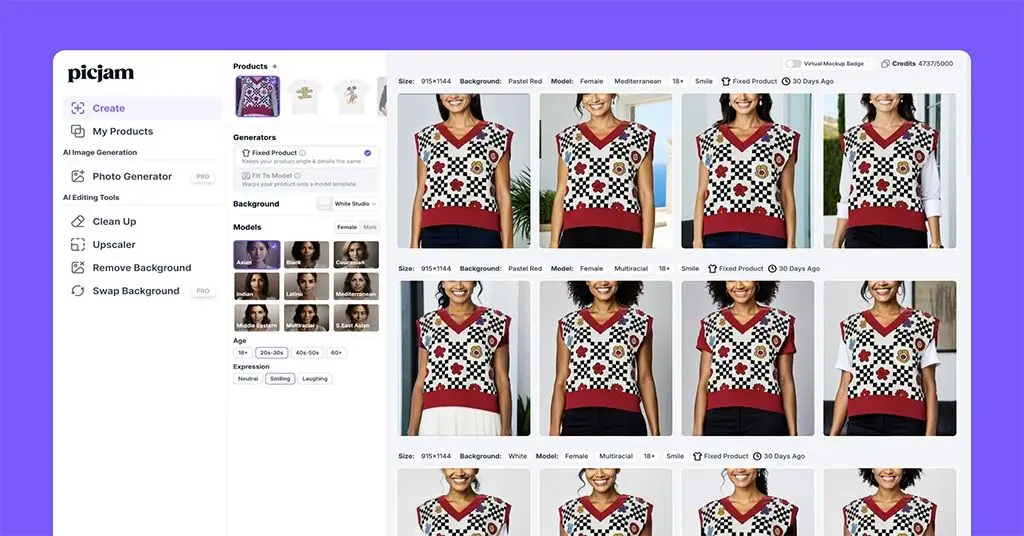This screenshot has height=536, width=1024.
Task: Open the Upscaler tool icon
Action: tap(78, 244)
